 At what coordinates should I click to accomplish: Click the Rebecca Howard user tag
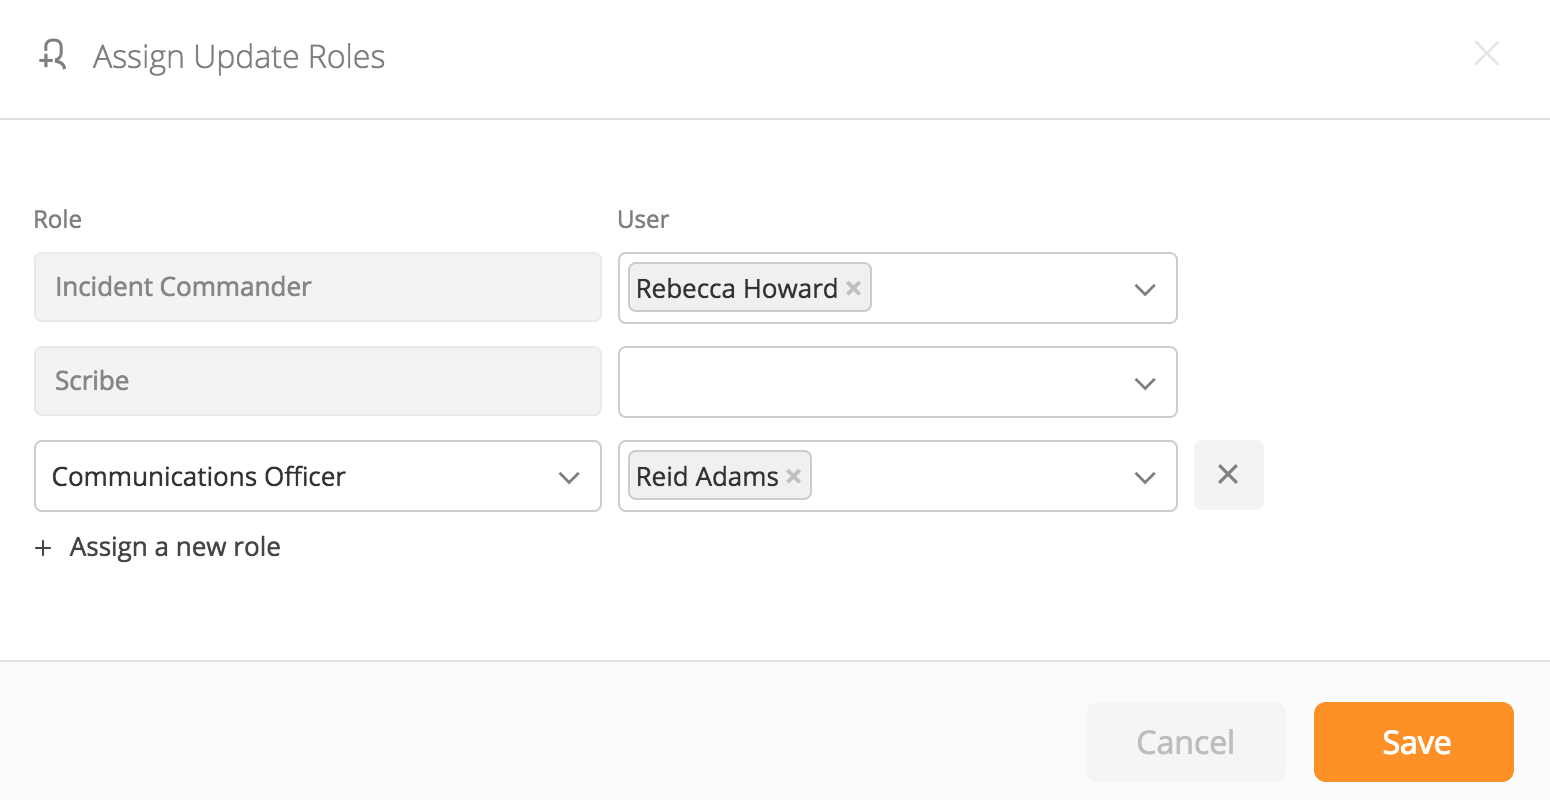coord(736,288)
